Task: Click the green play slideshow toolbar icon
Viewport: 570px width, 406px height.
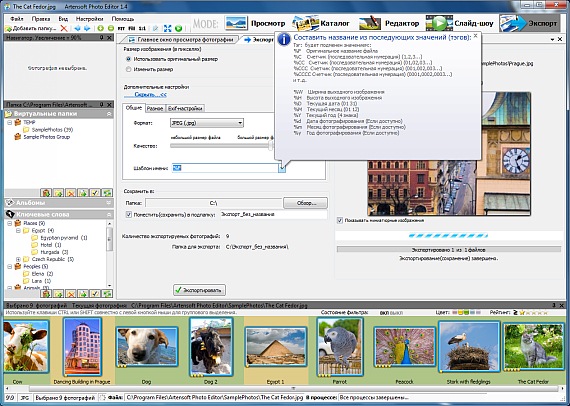Action: click(x=178, y=28)
